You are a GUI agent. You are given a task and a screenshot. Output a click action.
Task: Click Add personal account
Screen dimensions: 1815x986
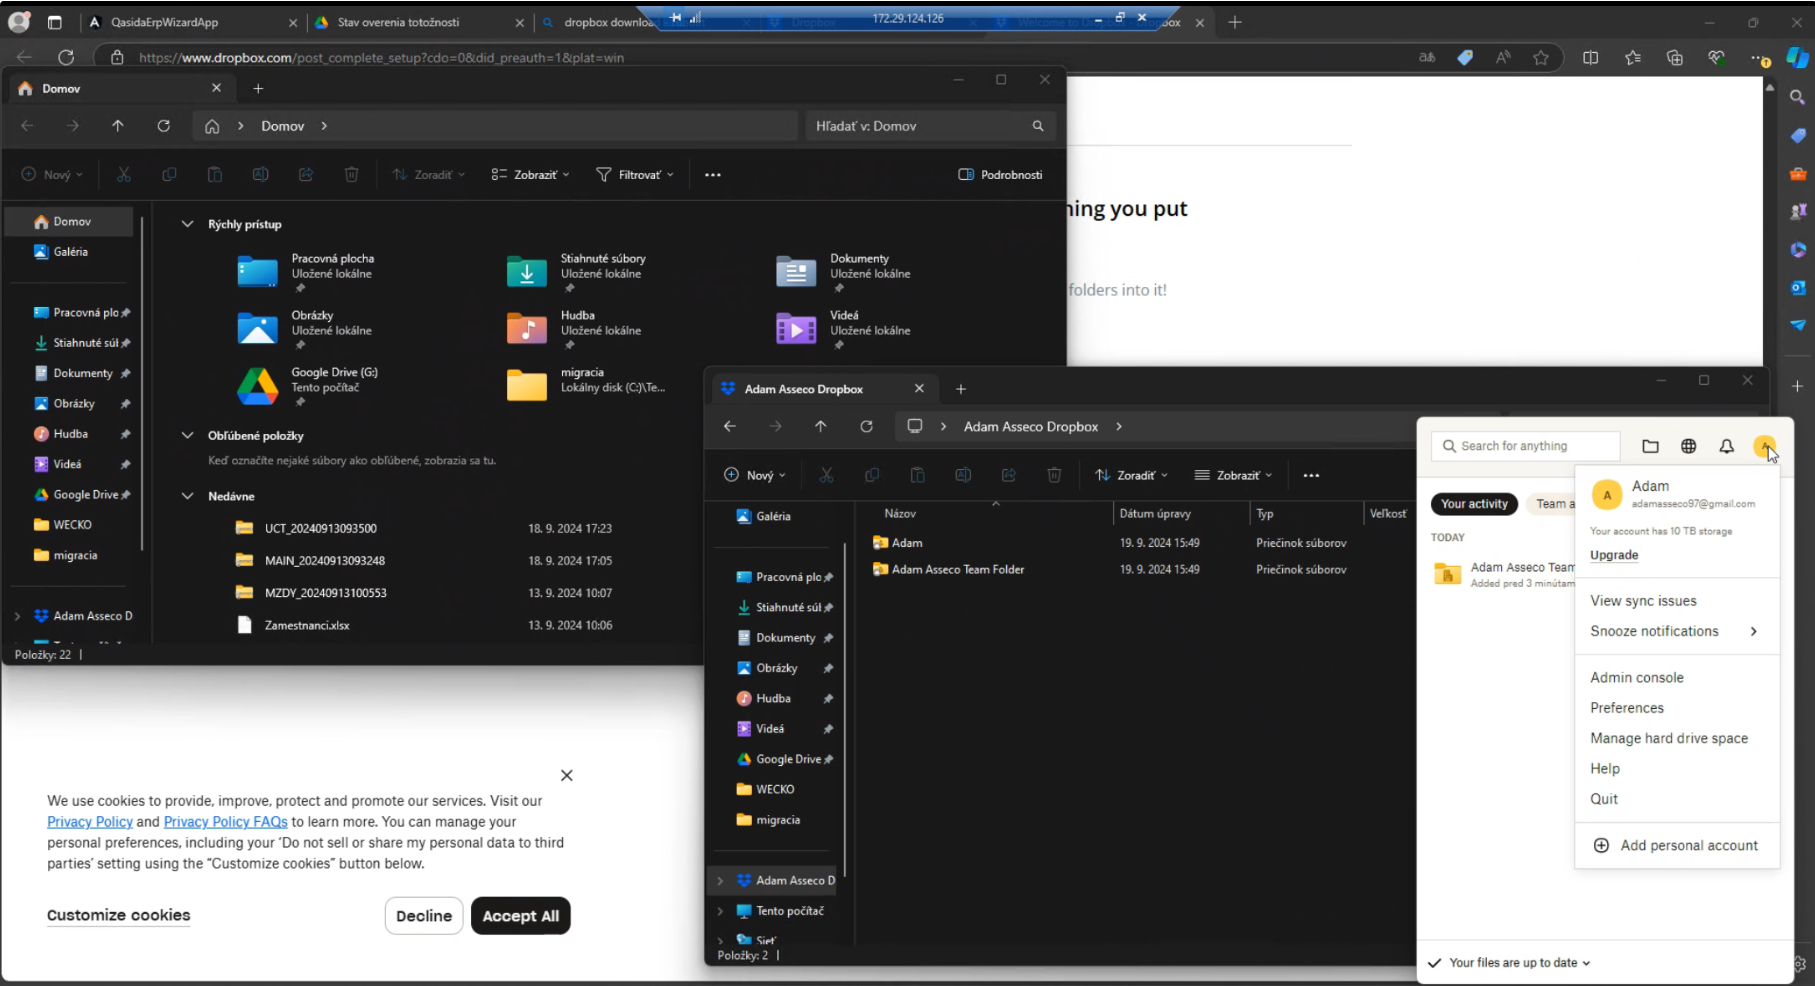(x=1675, y=845)
